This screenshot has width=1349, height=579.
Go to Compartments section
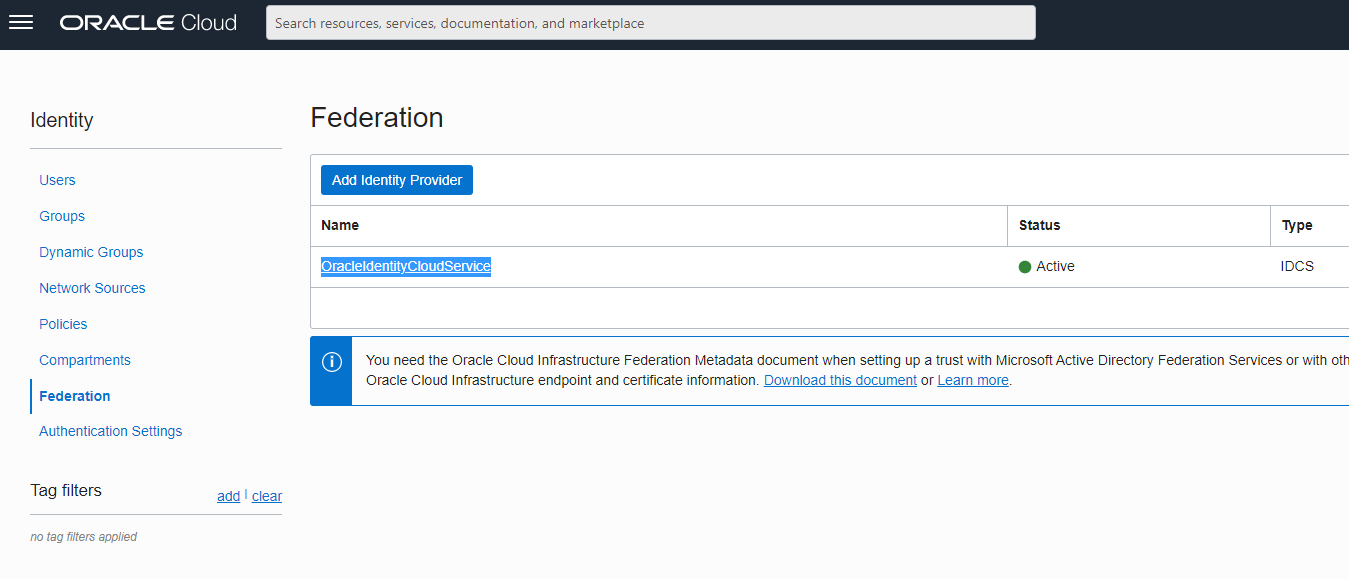85,360
